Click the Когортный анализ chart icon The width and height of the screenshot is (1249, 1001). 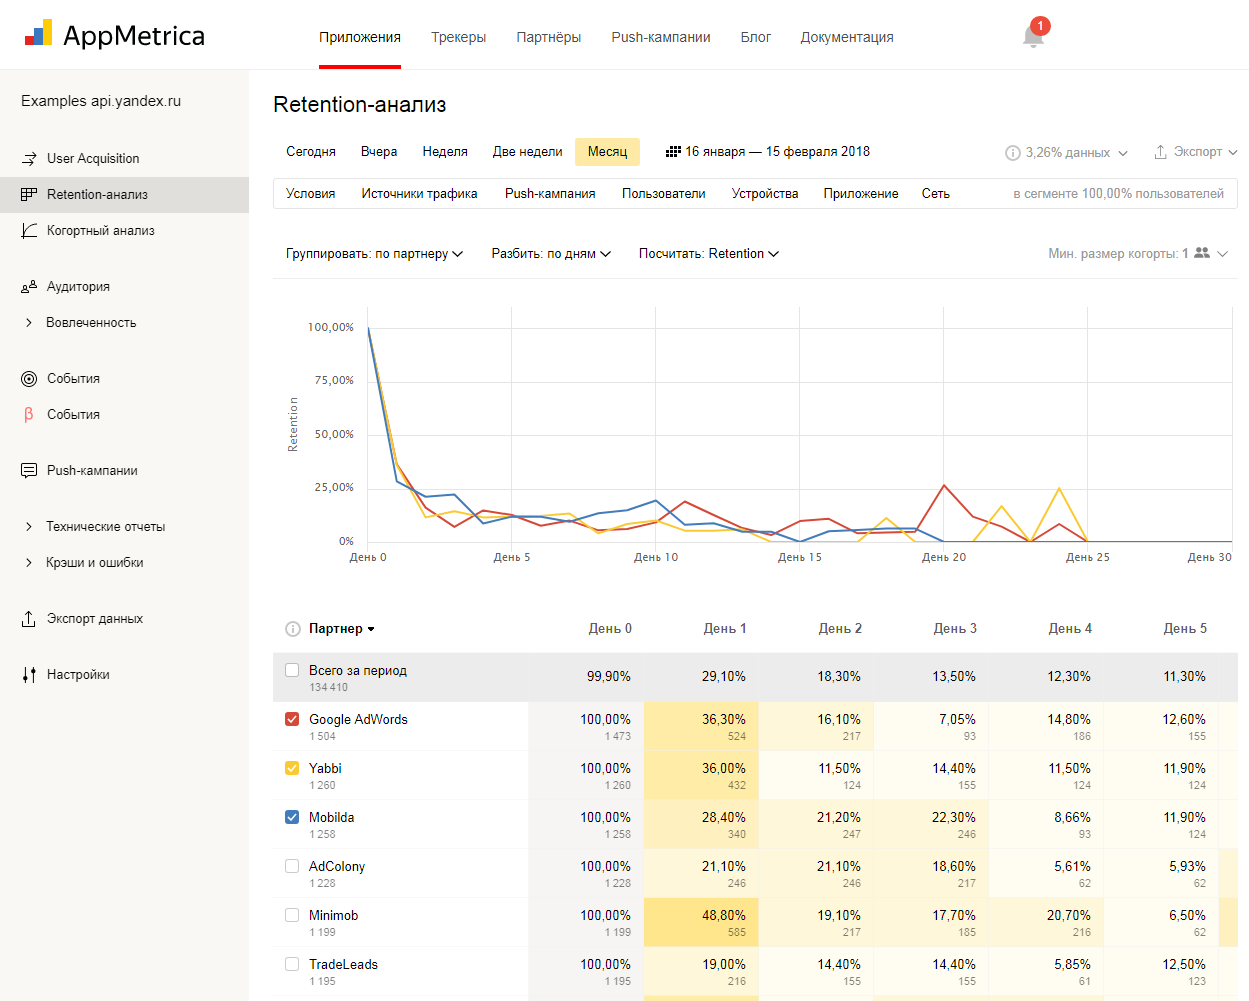pyautogui.click(x=29, y=230)
